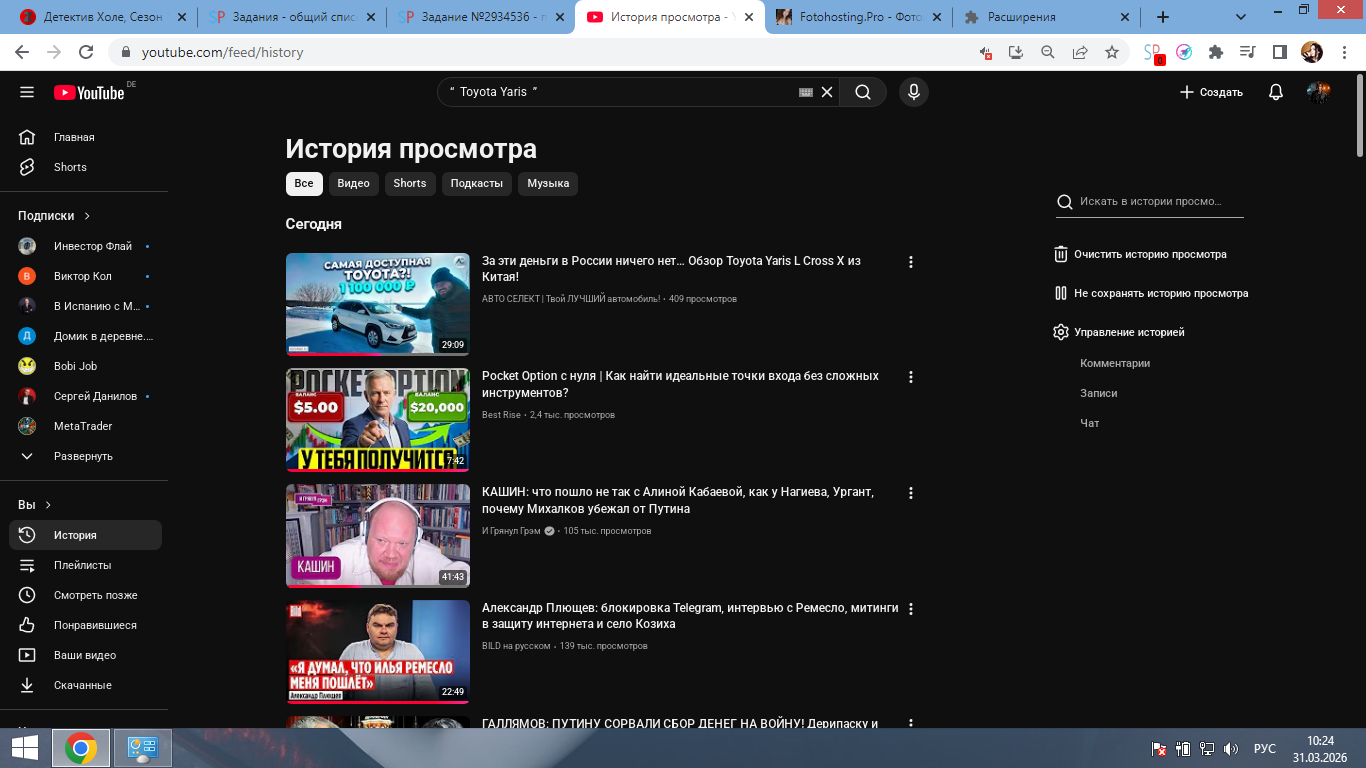Select the Музыка filter chip
1366x768 pixels.
(x=548, y=184)
